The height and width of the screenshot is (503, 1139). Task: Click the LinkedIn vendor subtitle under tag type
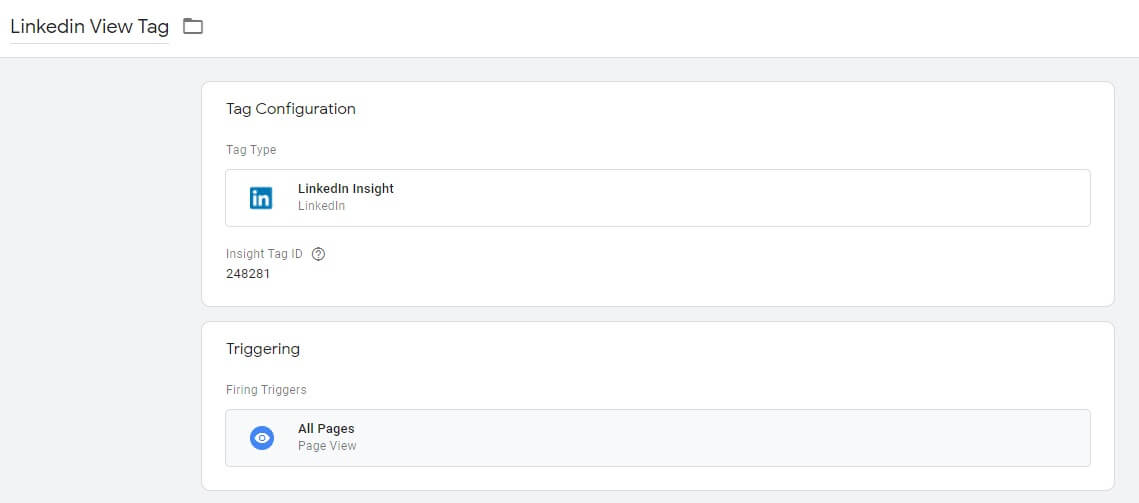pos(321,206)
